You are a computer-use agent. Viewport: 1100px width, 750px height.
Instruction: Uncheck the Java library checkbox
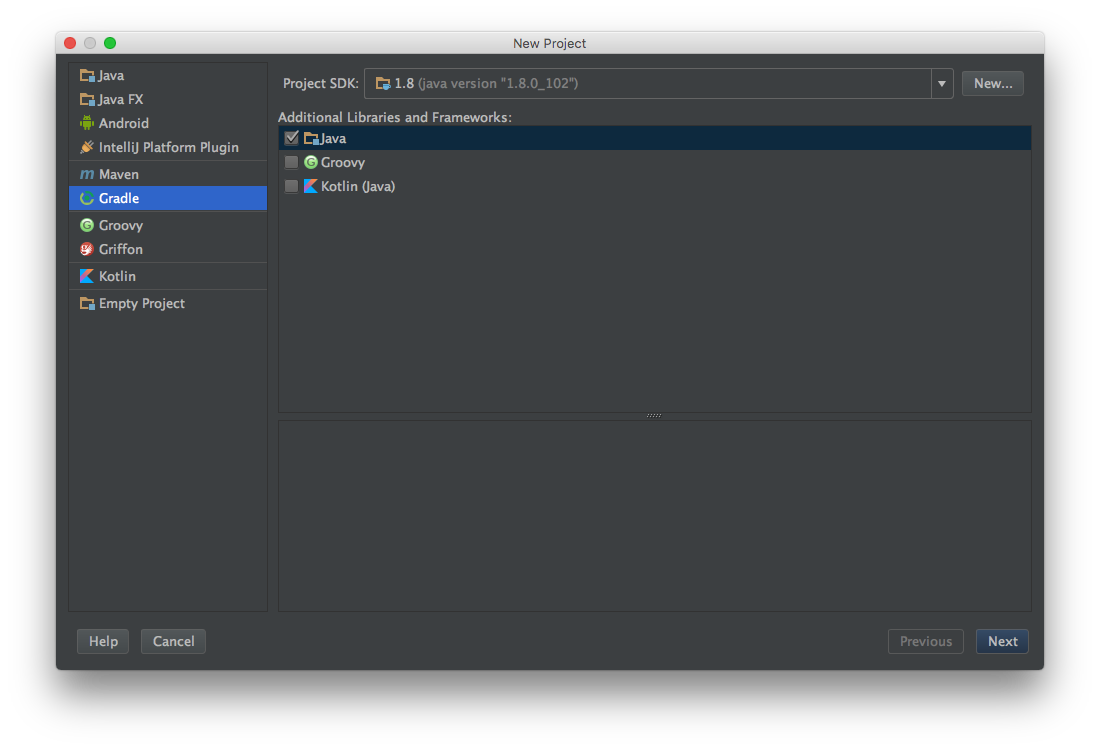[291, 137]
